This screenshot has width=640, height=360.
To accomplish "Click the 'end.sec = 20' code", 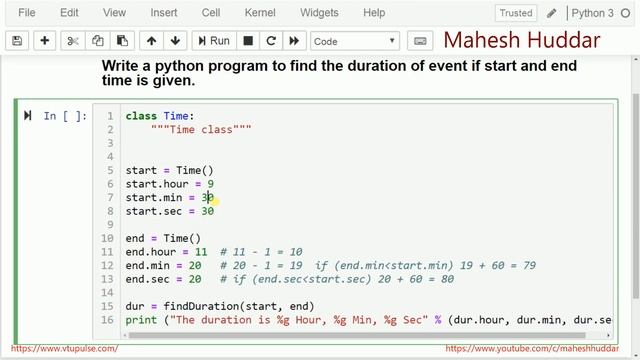I will pos(163,279).
